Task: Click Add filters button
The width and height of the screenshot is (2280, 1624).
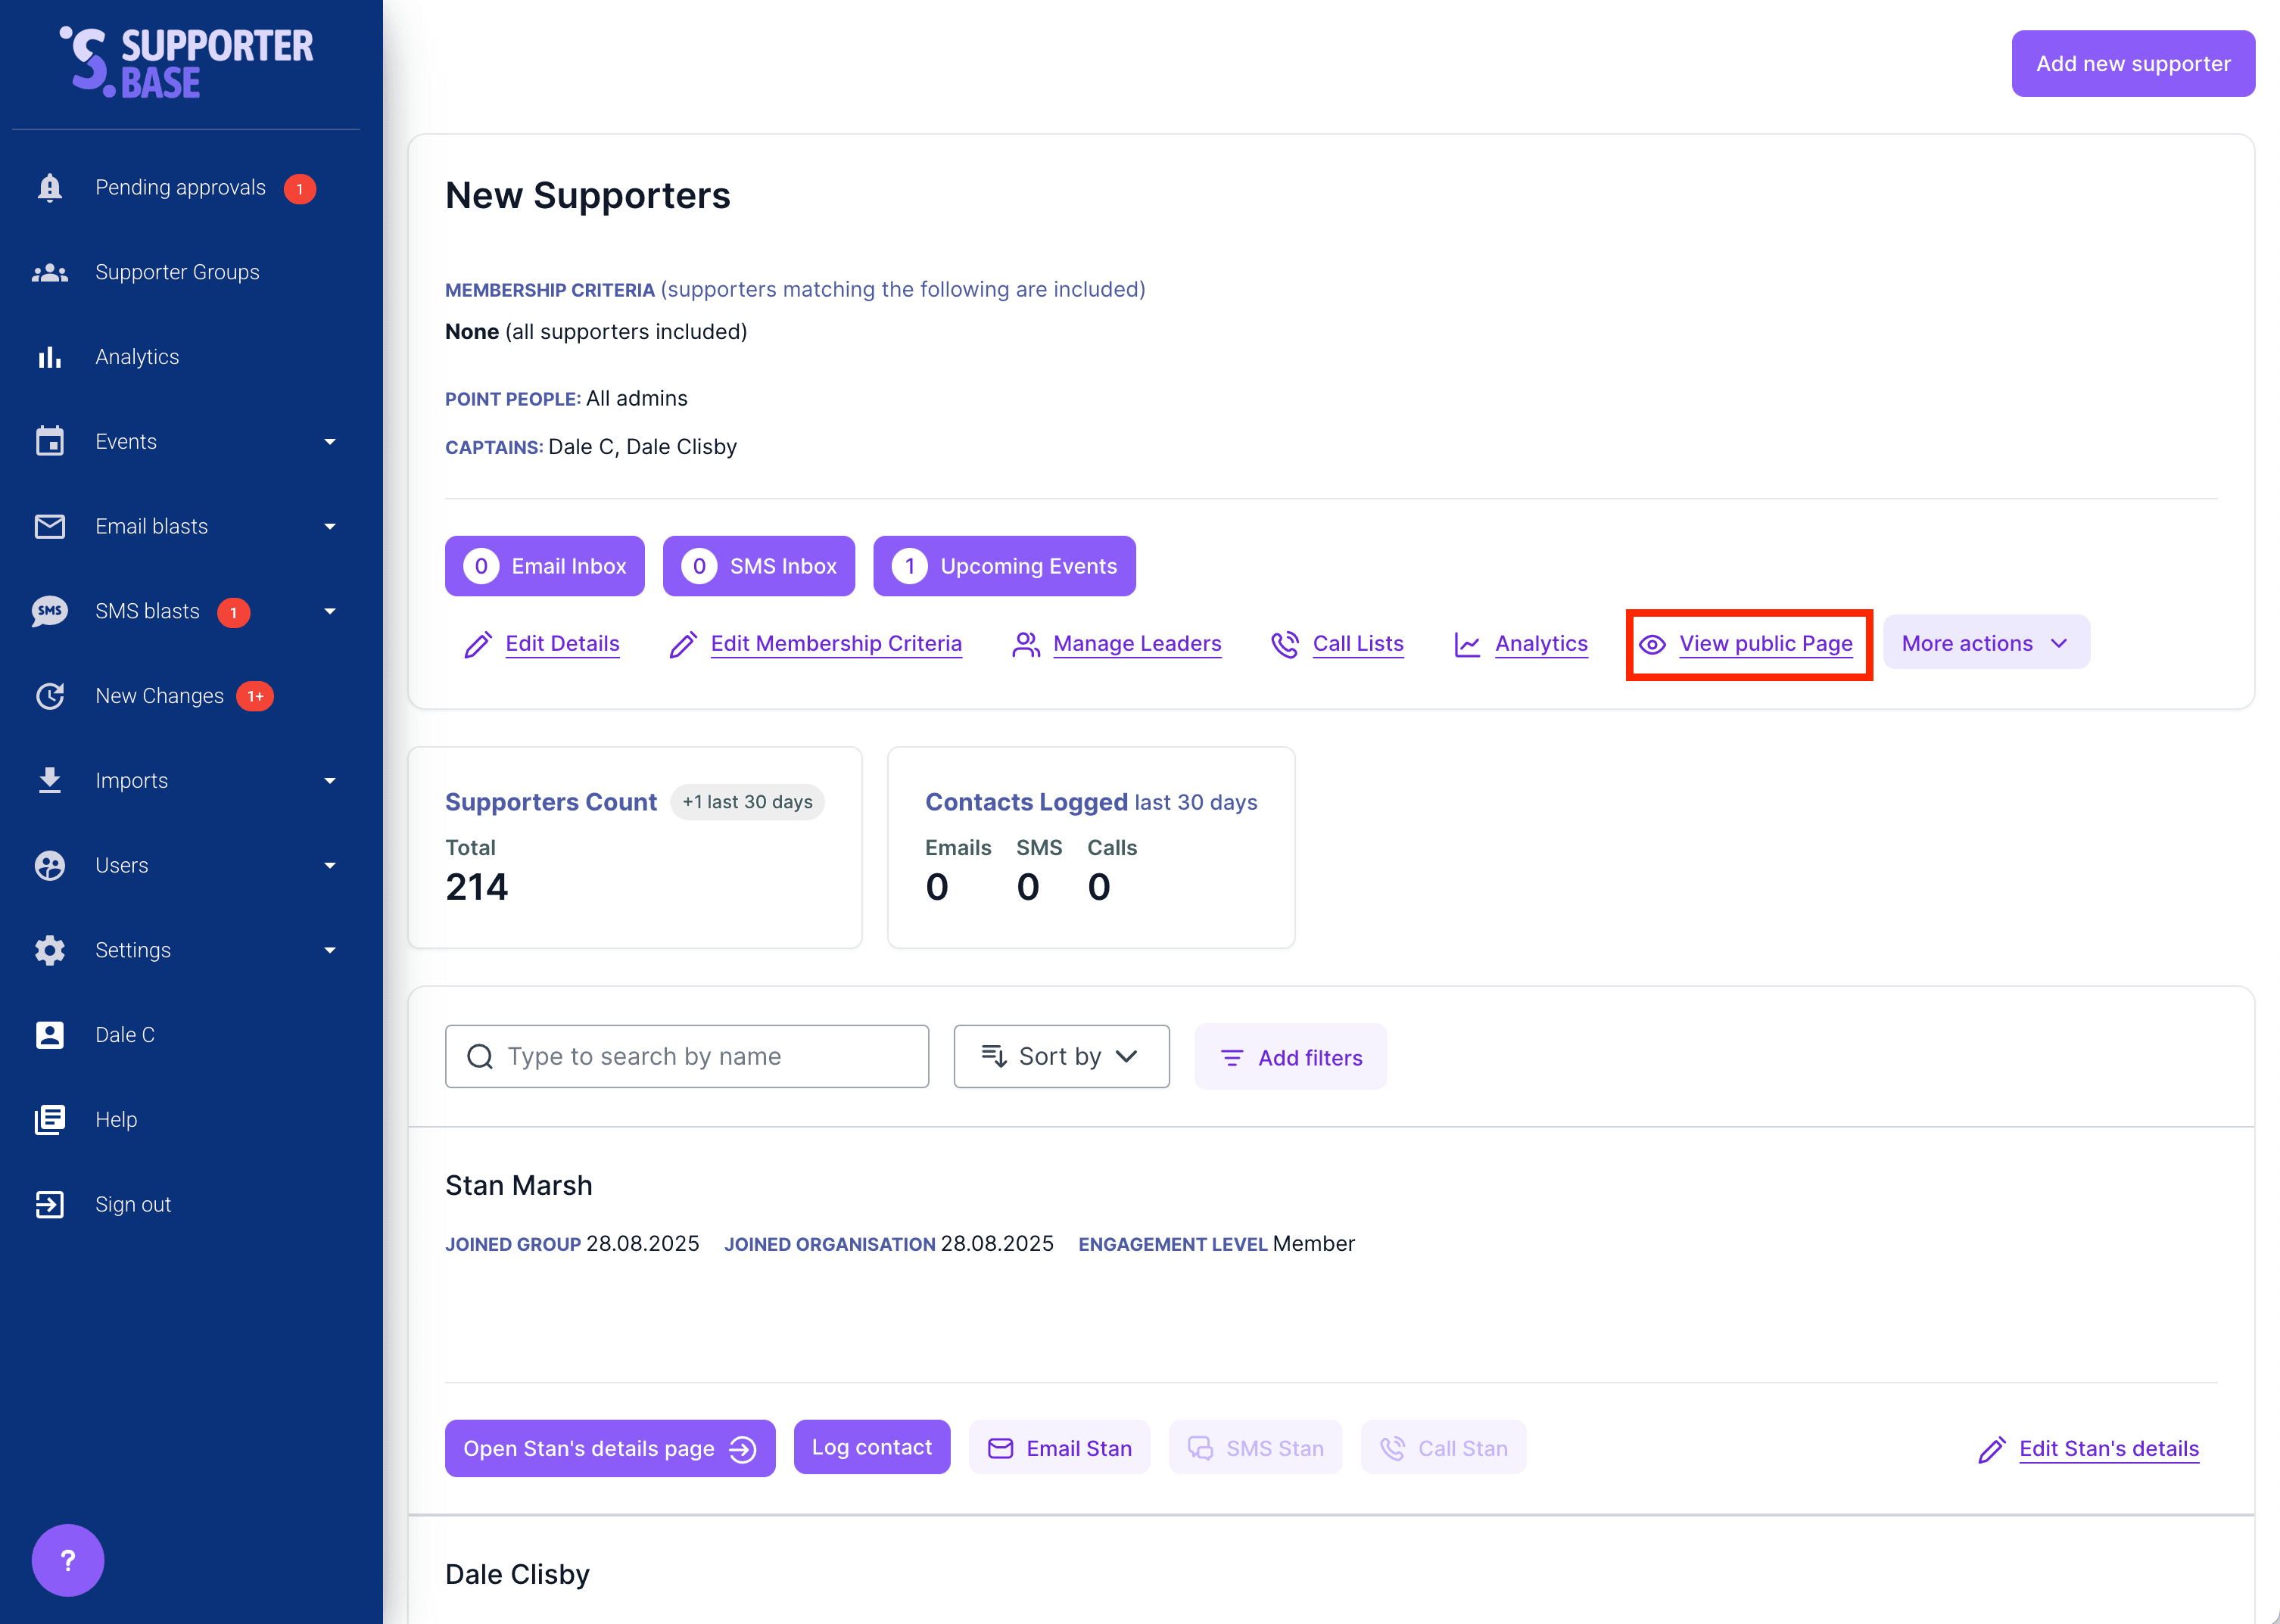Action: click(x=1290, y=1057)
